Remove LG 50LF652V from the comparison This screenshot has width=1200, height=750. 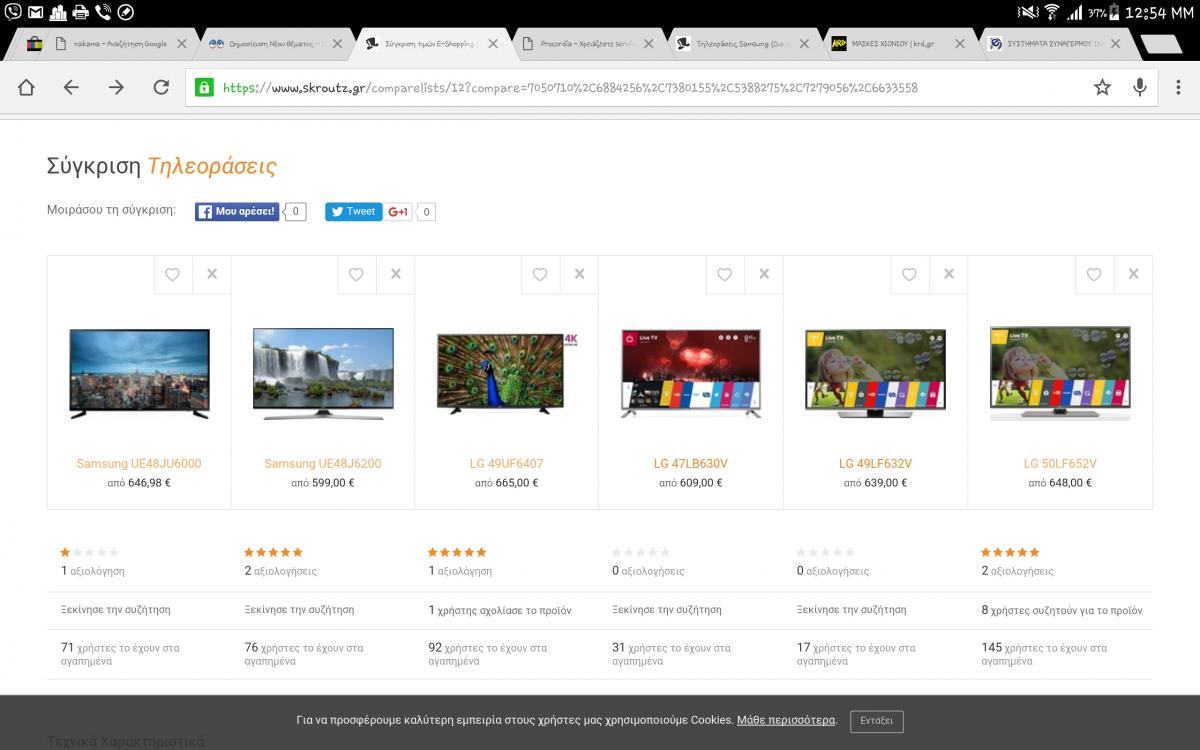[x=1133, y=275]
